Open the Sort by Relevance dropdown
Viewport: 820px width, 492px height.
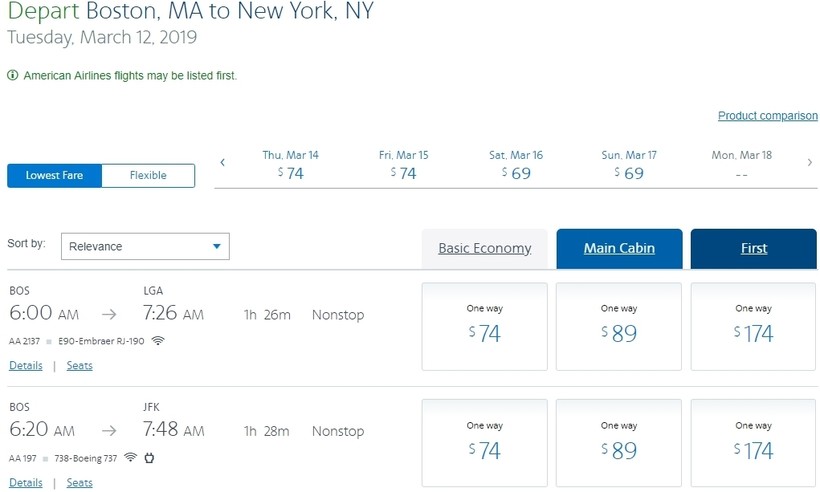pos(145,246)
